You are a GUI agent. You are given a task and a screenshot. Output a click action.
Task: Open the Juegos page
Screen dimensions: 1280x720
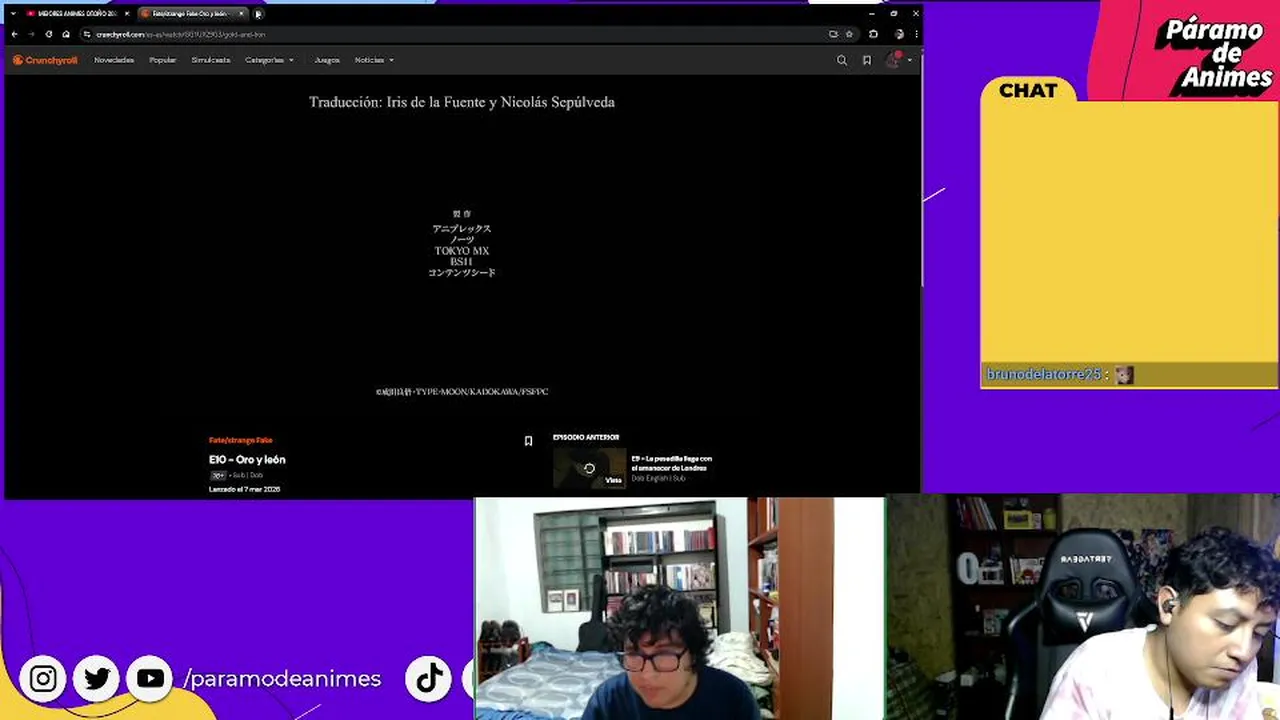(x=327, y=60)
